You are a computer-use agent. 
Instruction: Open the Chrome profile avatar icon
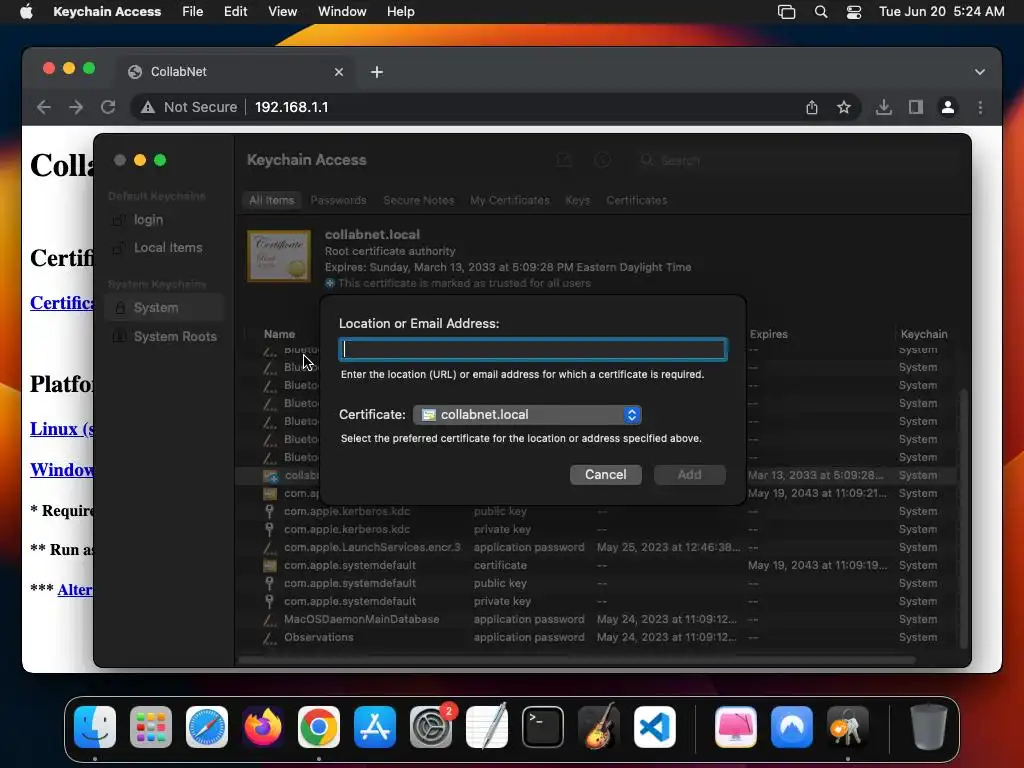948,107
